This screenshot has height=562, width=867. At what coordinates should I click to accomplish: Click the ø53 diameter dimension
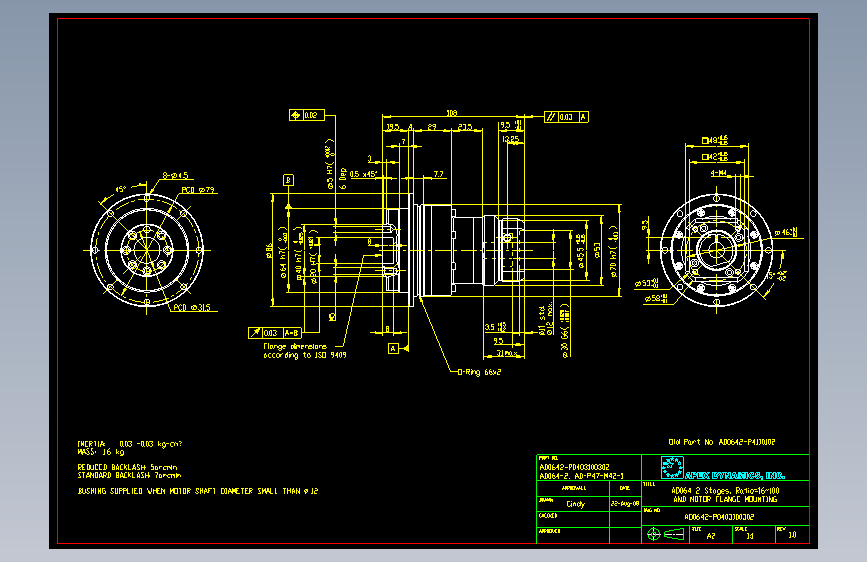coord(597,250)
